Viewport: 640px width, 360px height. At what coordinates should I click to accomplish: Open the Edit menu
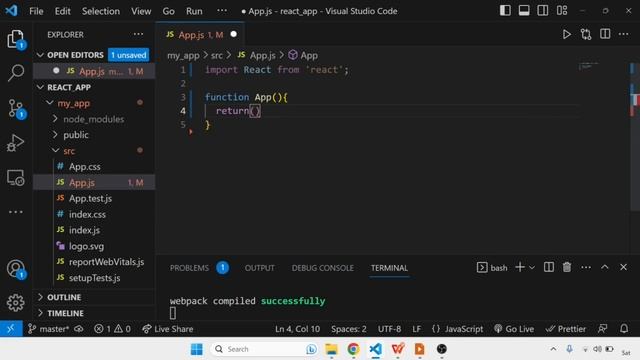[62, 11]
